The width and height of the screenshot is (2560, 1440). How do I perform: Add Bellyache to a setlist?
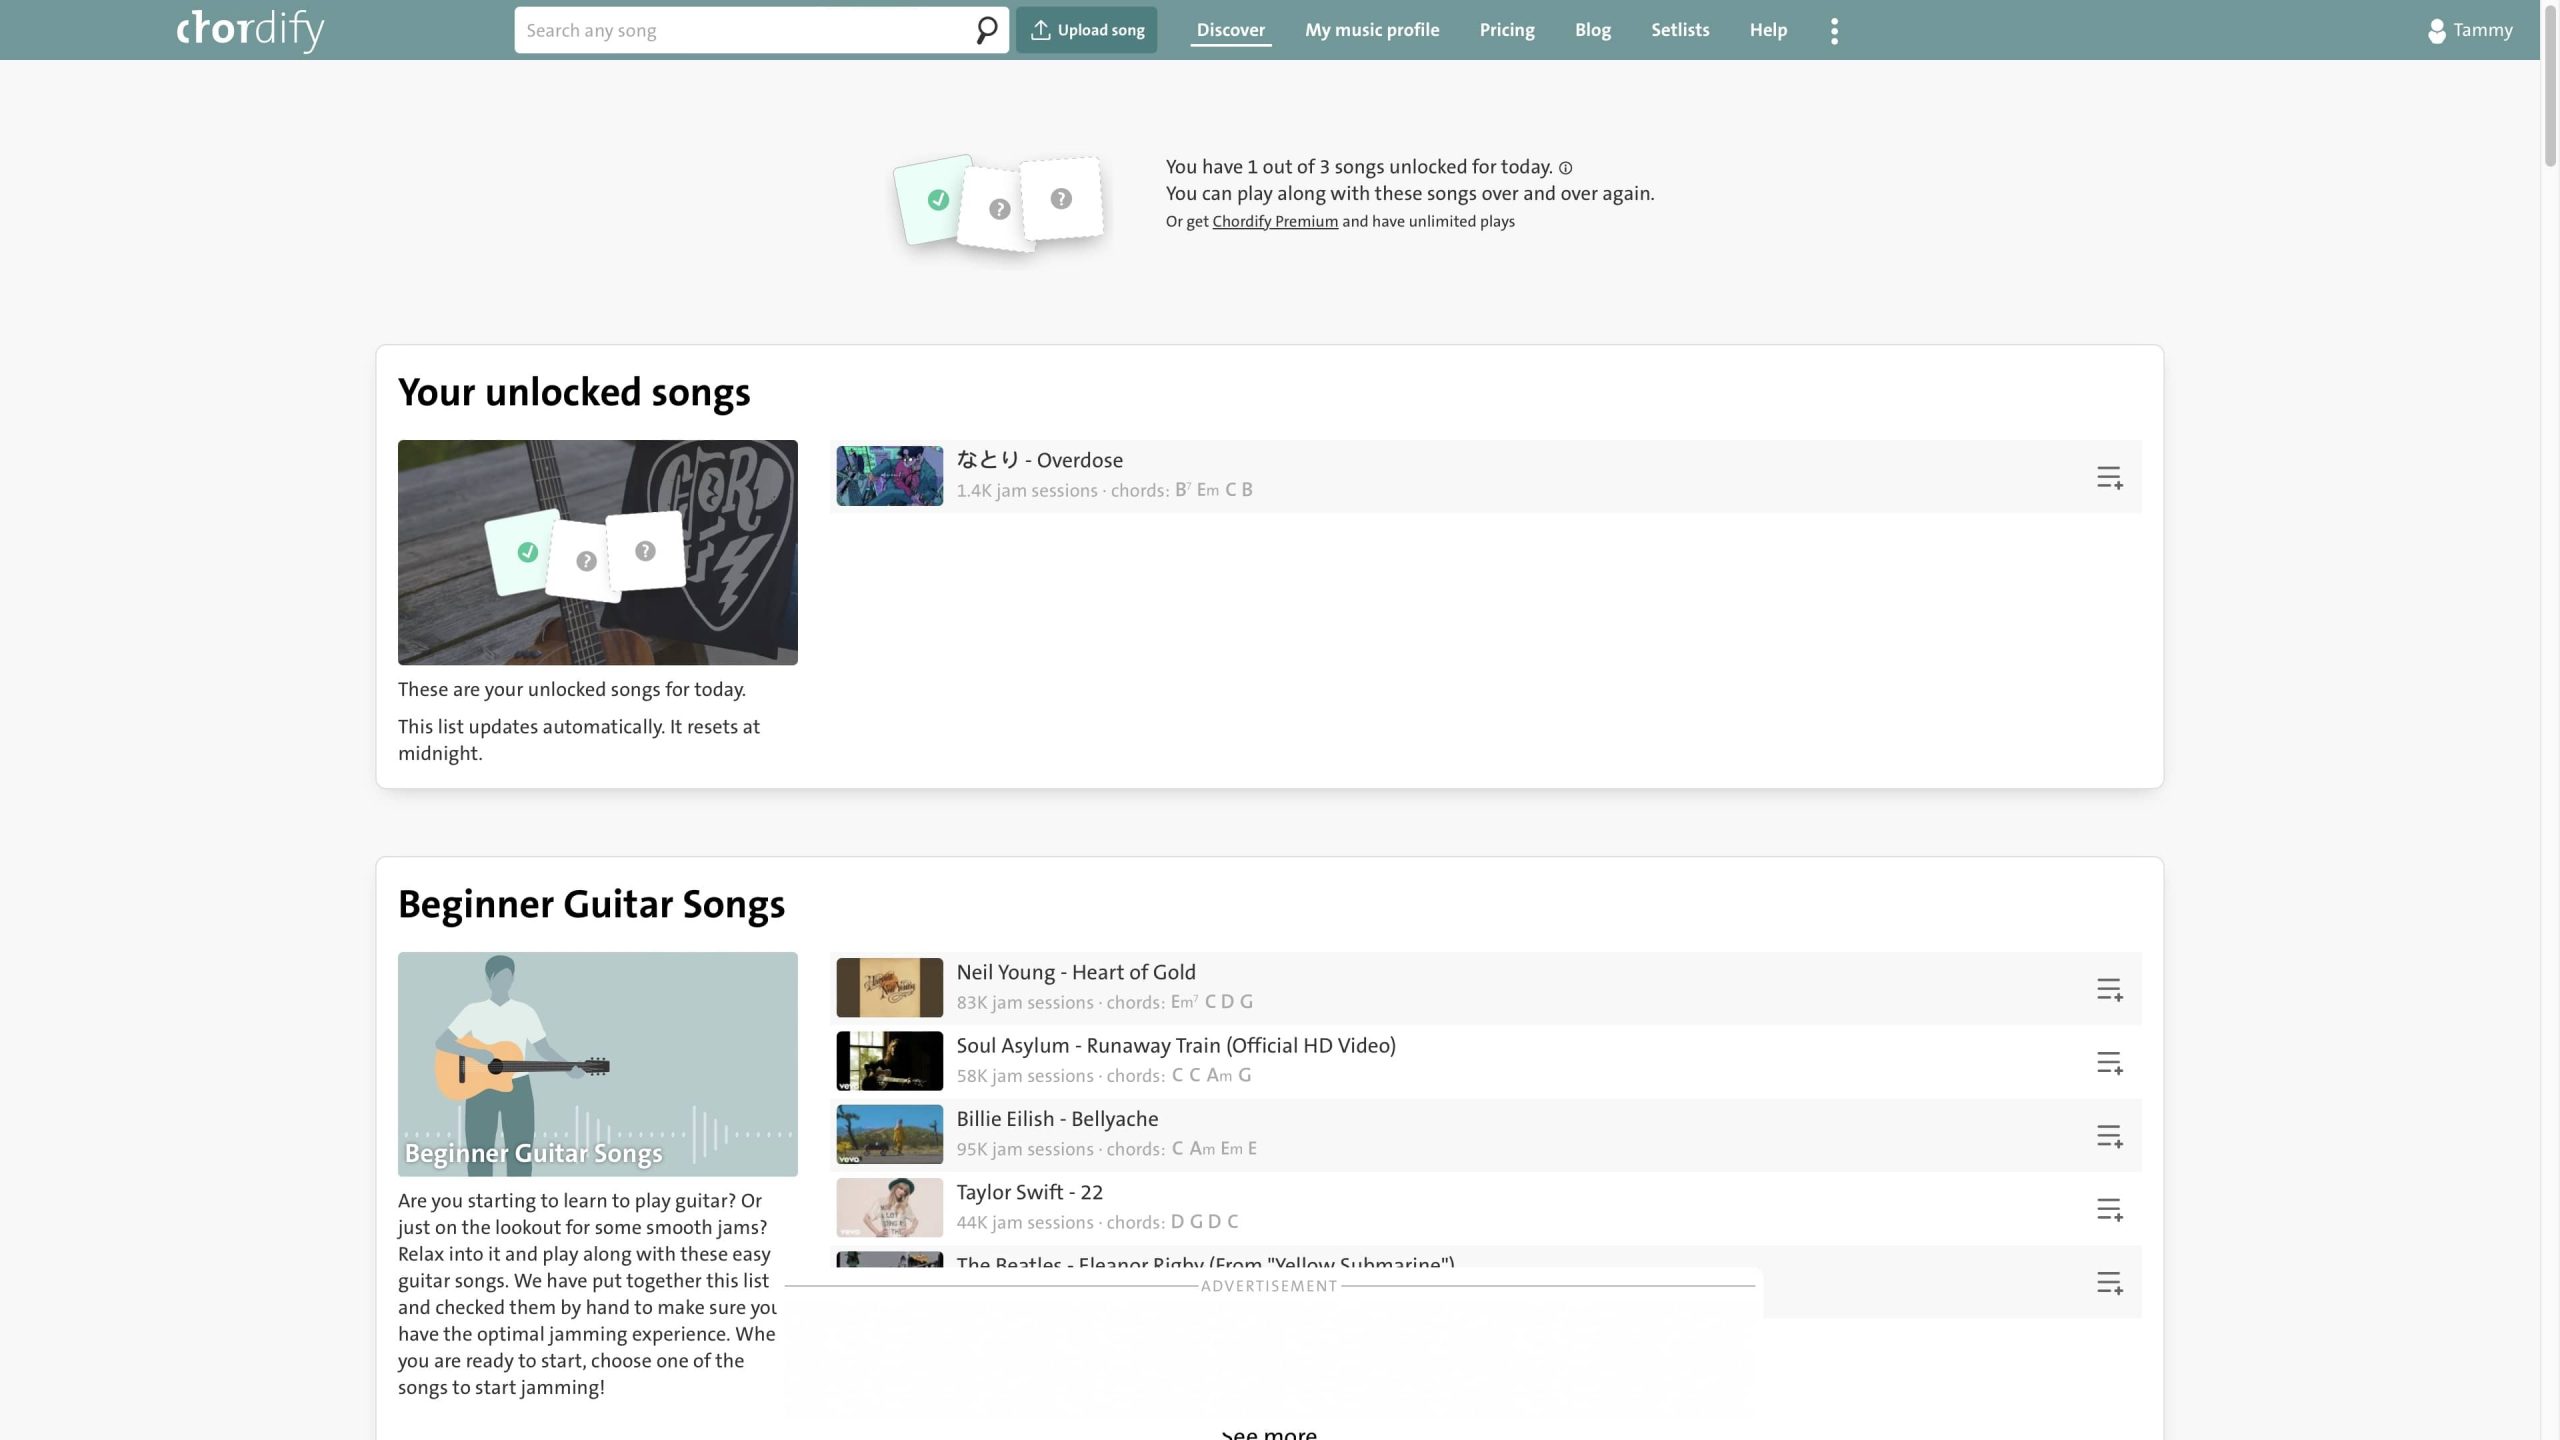point(2109,1136)
